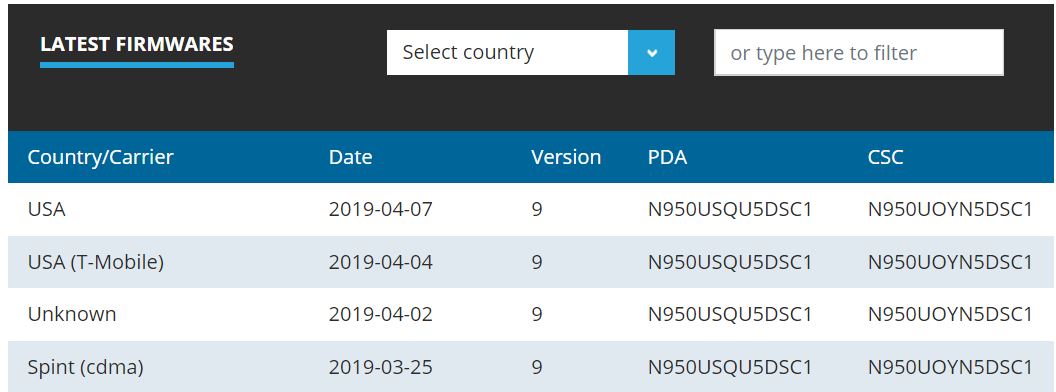Click the 2019-03-25 date entry

coord(381,367)
